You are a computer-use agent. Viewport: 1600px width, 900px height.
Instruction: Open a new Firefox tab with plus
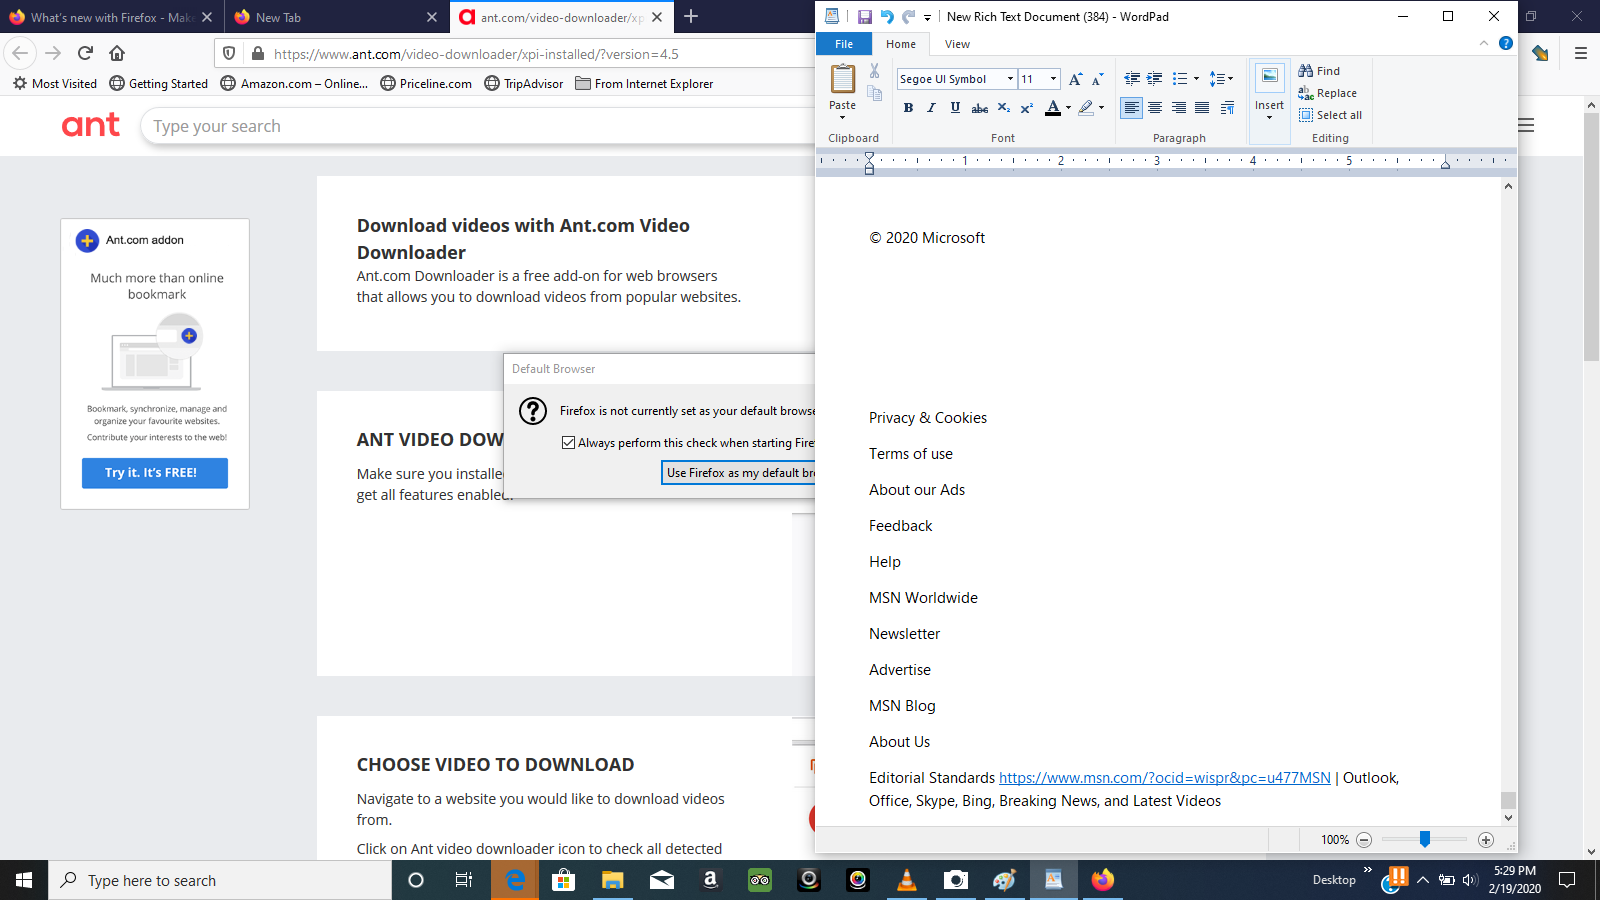click(x=691, y=16)
